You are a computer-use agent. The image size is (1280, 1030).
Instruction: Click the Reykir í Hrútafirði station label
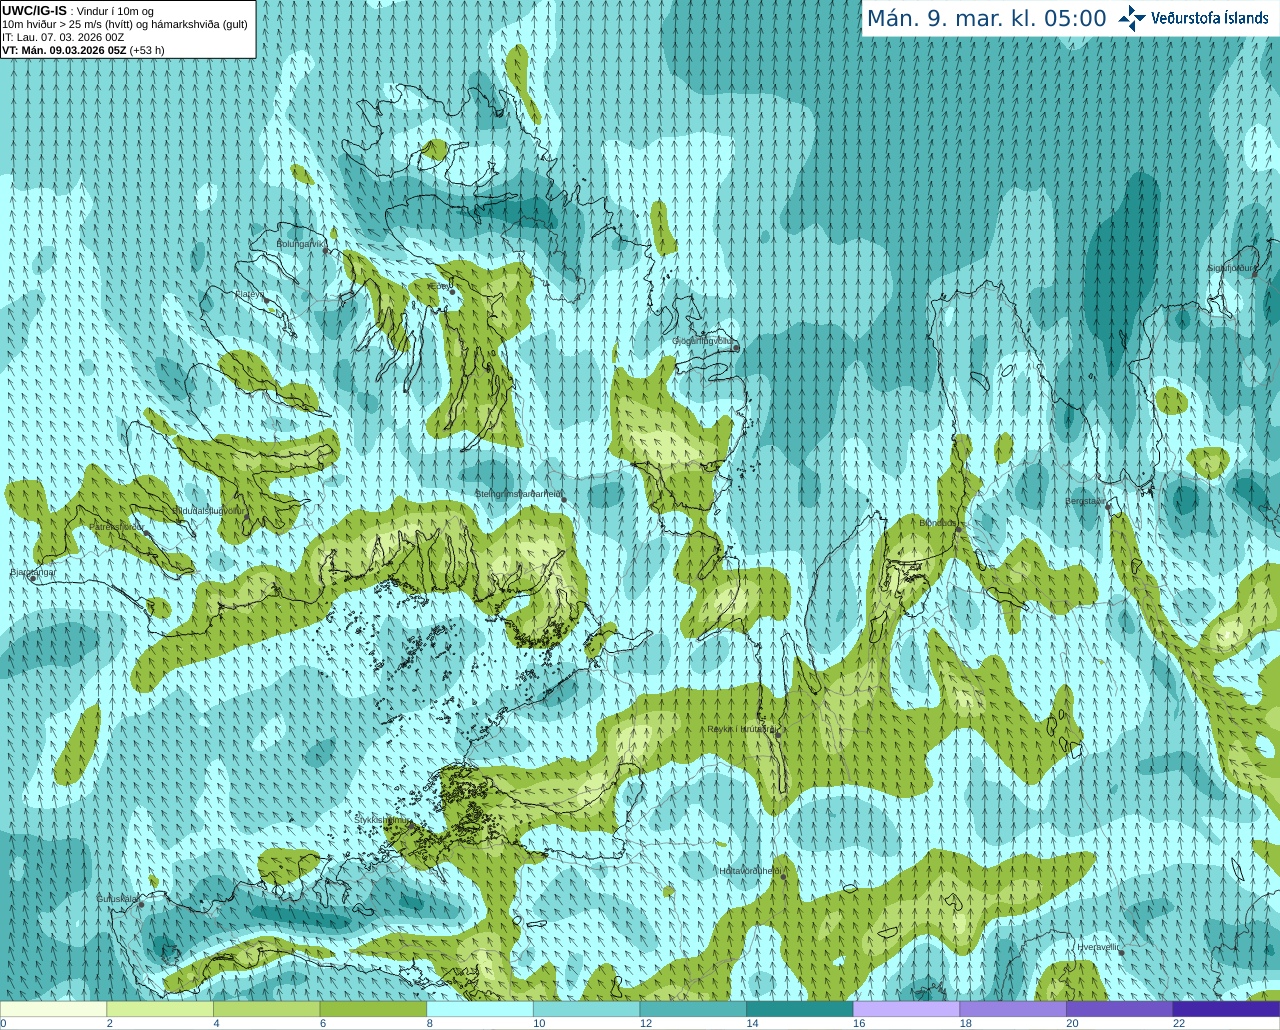(741, 729)
